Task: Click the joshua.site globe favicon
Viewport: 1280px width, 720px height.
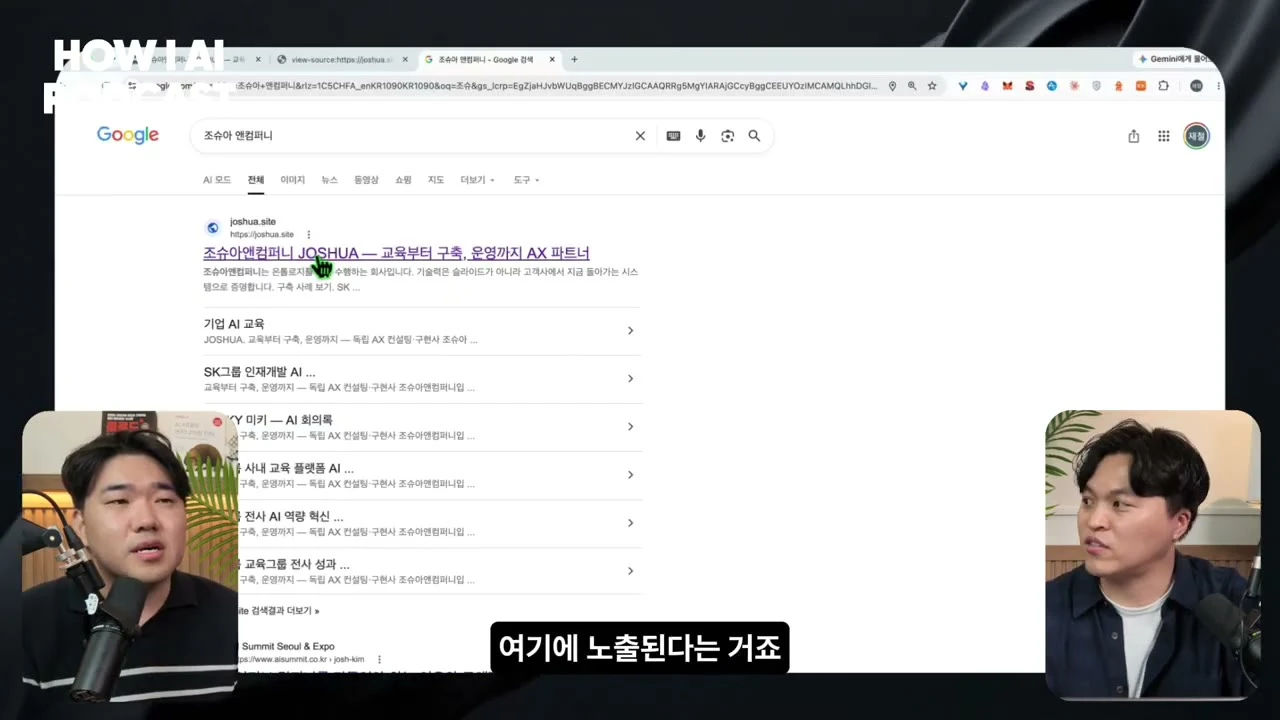Action: 212,228
